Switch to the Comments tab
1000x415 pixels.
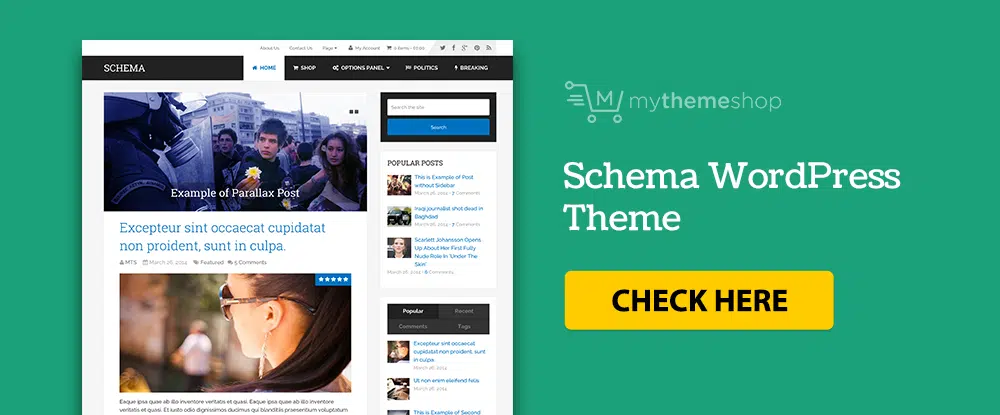coord(413,326)
